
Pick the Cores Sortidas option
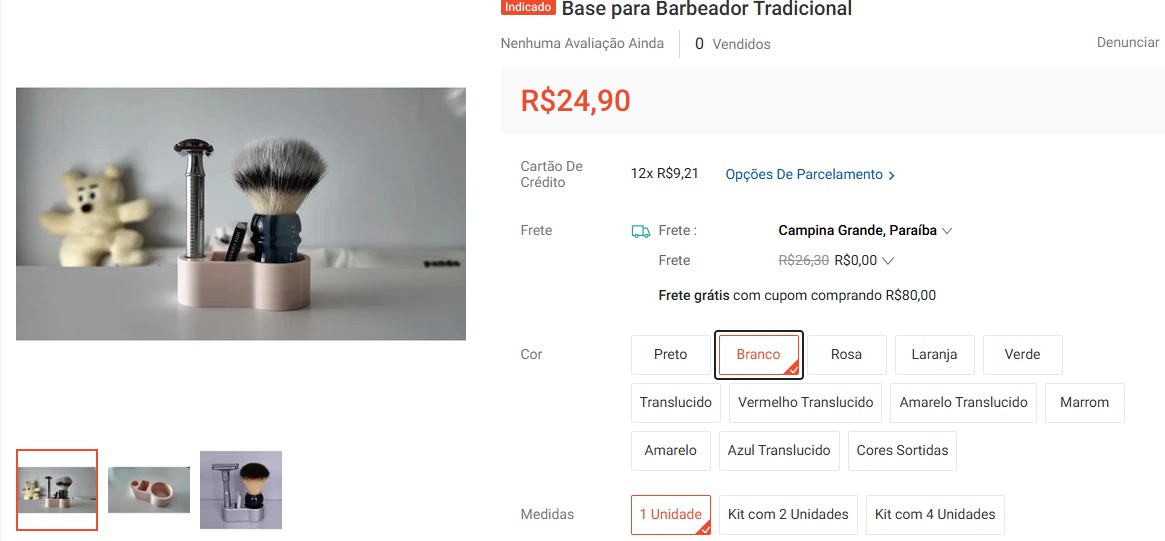point(902,450)
